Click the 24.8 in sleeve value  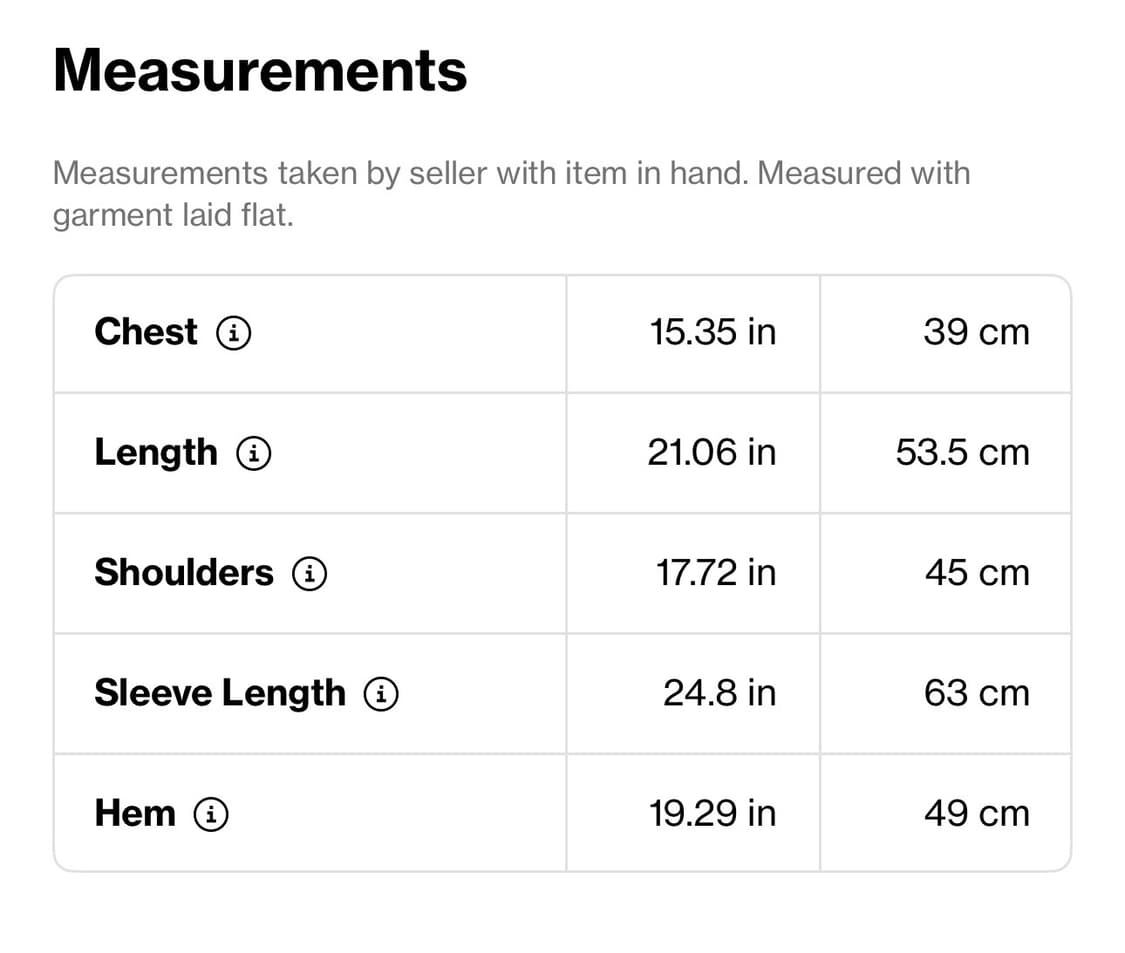[x=719, y=693]
